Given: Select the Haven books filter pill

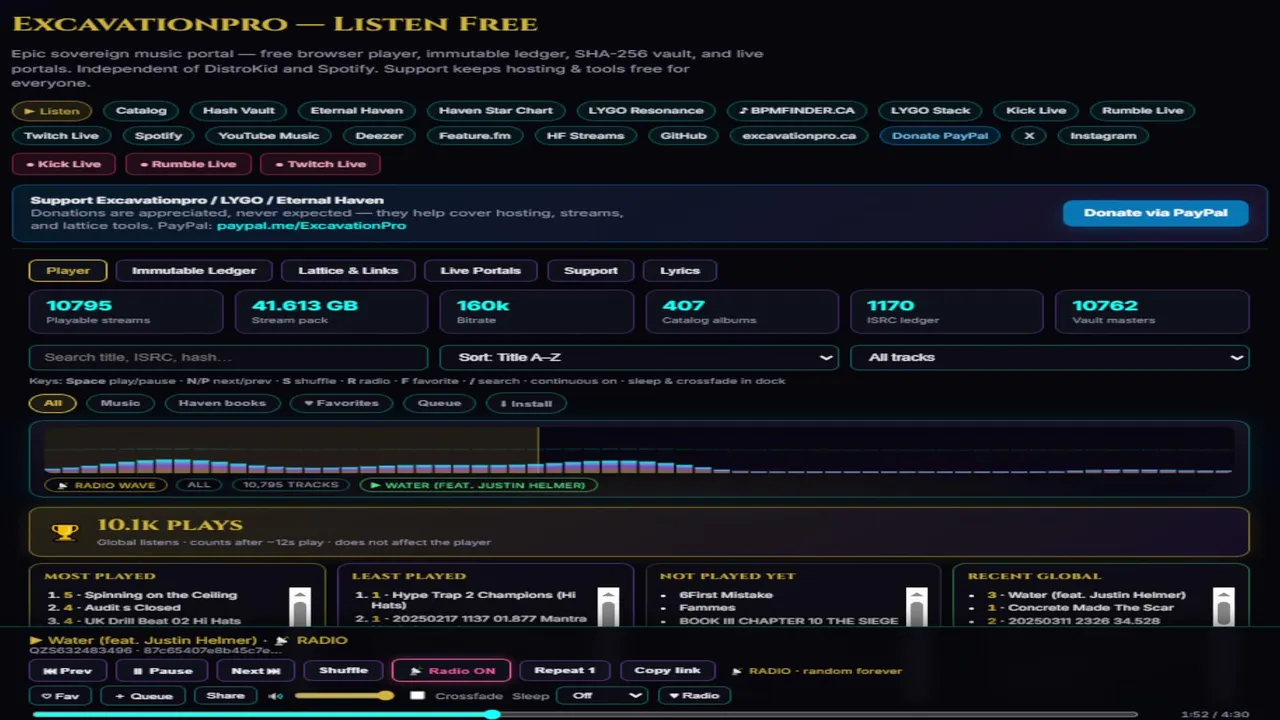Looking at the screenshot, I should 222,403.
